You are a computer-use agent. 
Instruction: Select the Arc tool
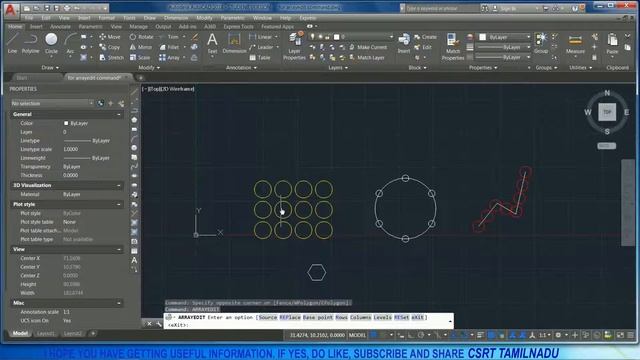pos(70,44)
